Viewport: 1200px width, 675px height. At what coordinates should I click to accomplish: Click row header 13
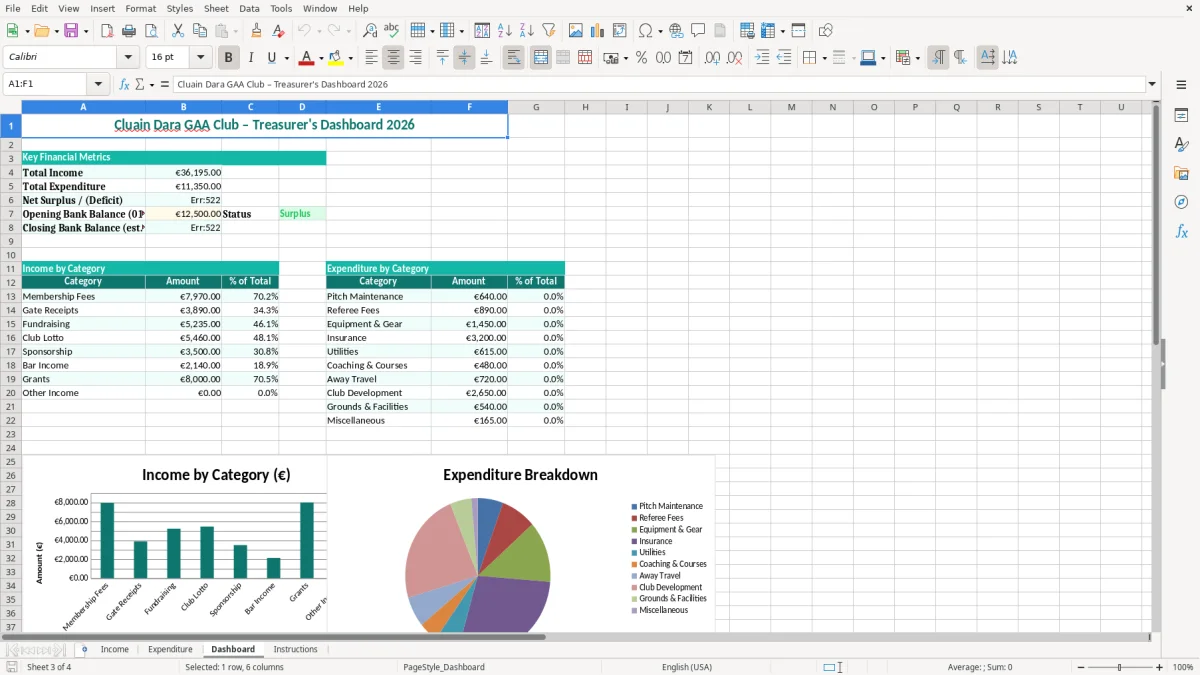pos(11,296)
